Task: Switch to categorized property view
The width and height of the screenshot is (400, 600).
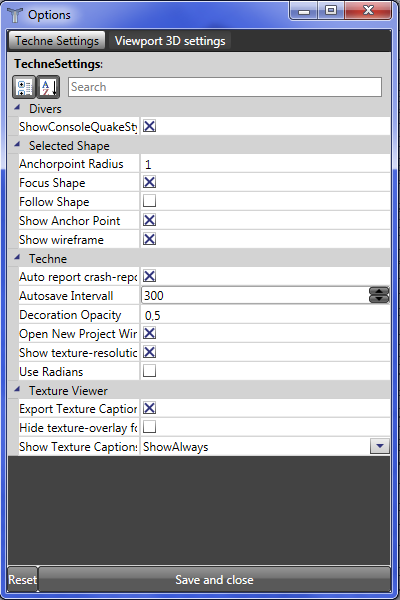Action: pyautogui.click(x=24, y=87)
